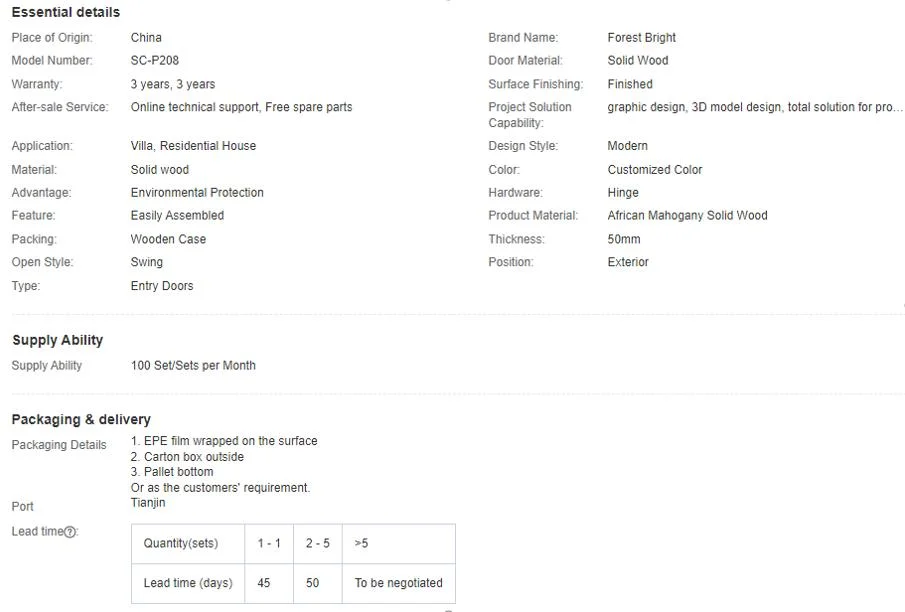
Task: Click the truncated Project Solution Capability value
Action: coord(754,107)
